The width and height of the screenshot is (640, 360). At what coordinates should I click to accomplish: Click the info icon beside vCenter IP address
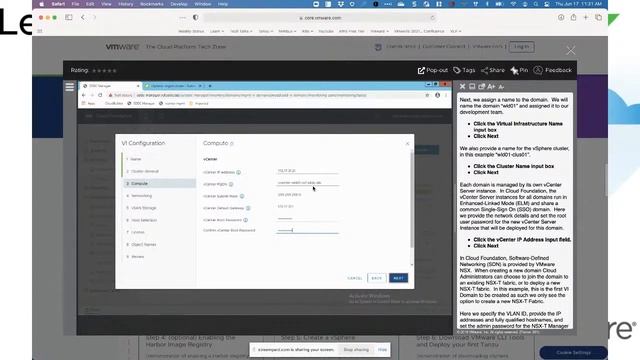239,172
